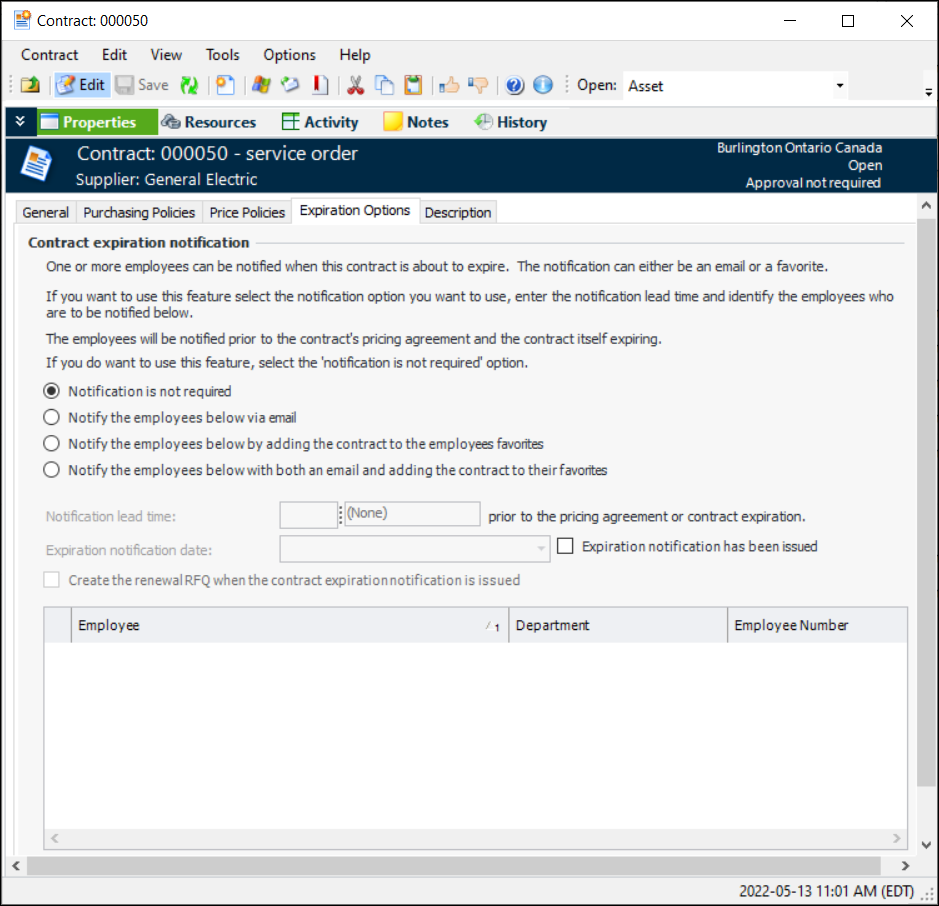Viewport: 939px width, 906px height.
Task: Click the window horizontal scrollbar left arrow
Action: (x=16, y=866)
